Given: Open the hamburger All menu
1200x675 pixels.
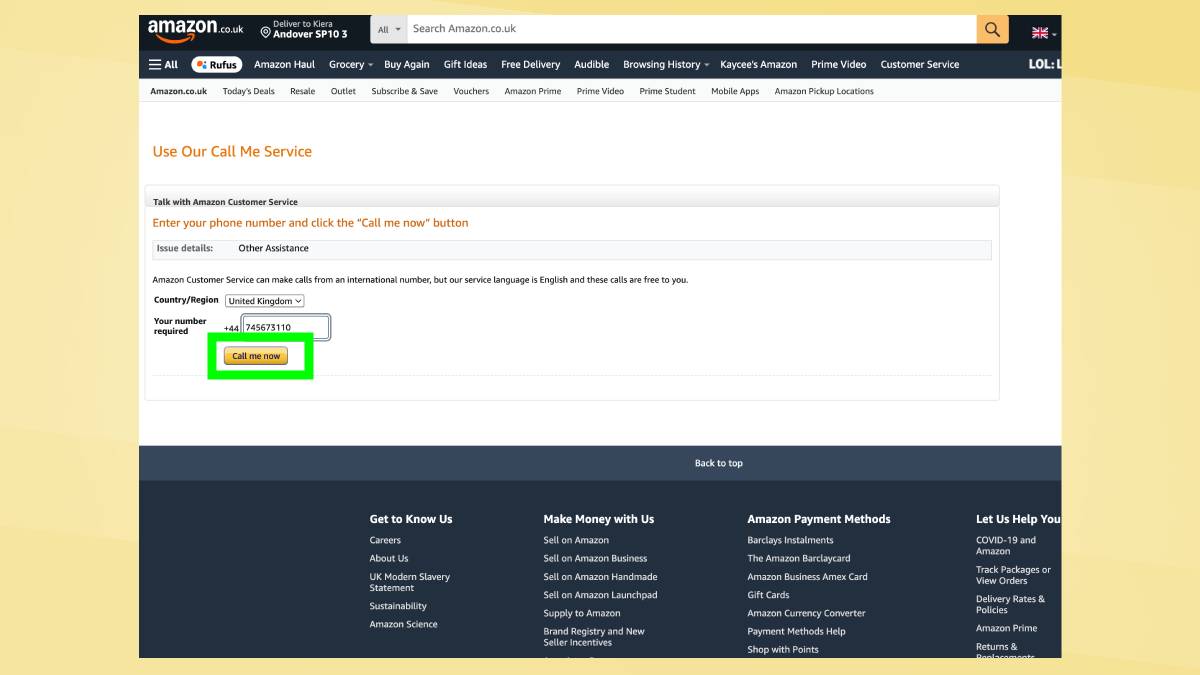Looking at the screenshot, I should [163, 64].
